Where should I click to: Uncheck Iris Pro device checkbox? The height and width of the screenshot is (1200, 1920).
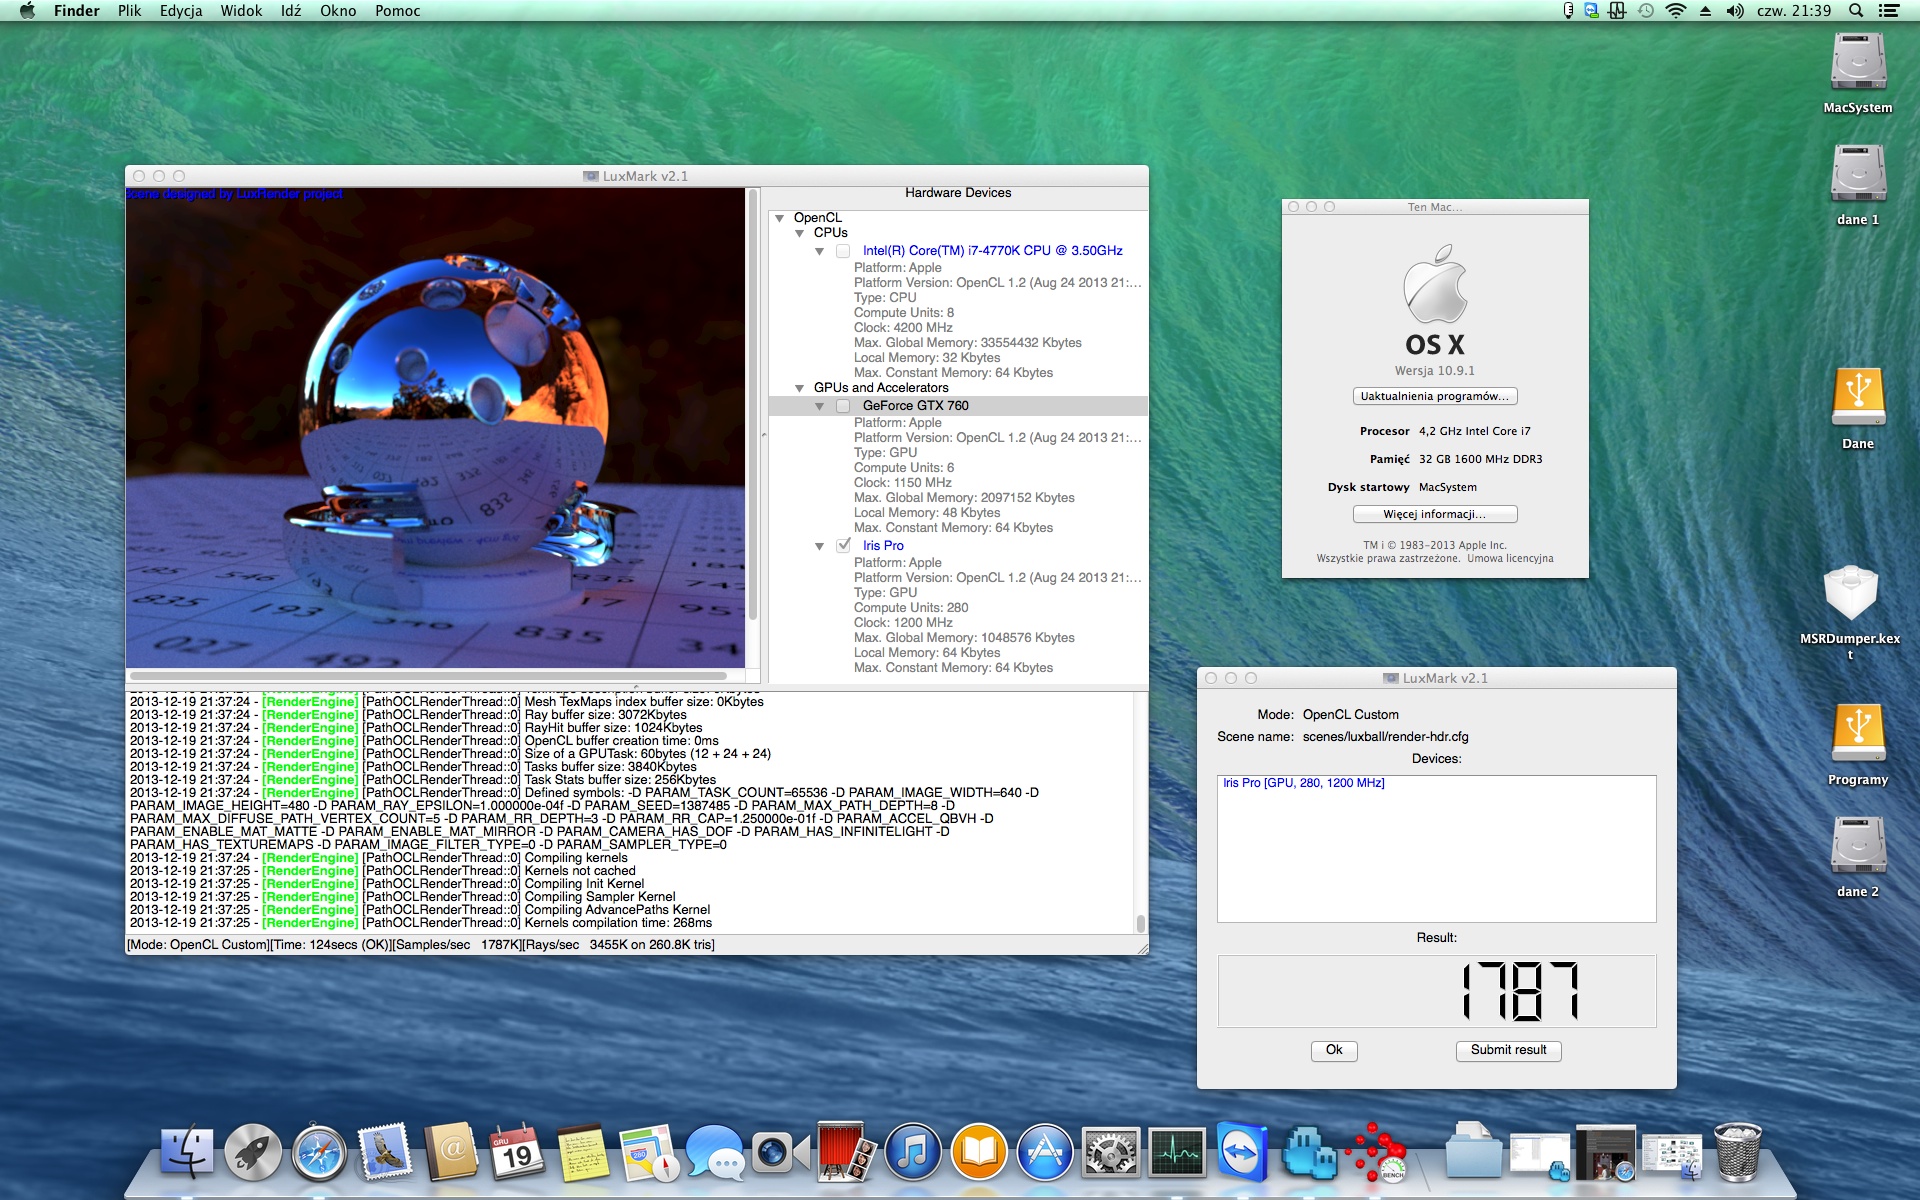click(843, 546)
